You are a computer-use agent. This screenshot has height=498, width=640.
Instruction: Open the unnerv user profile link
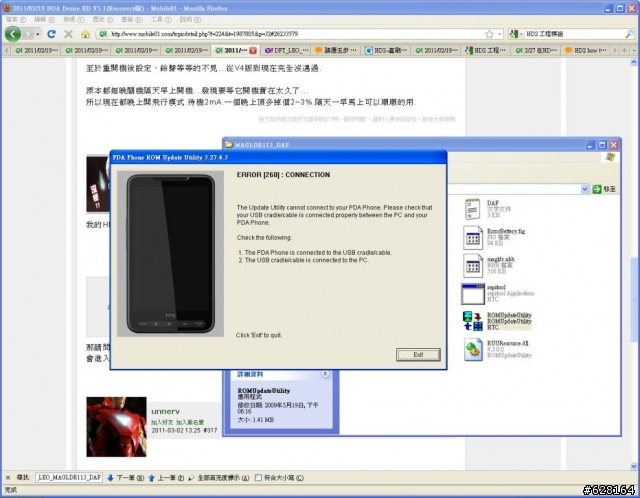[165, 411]
